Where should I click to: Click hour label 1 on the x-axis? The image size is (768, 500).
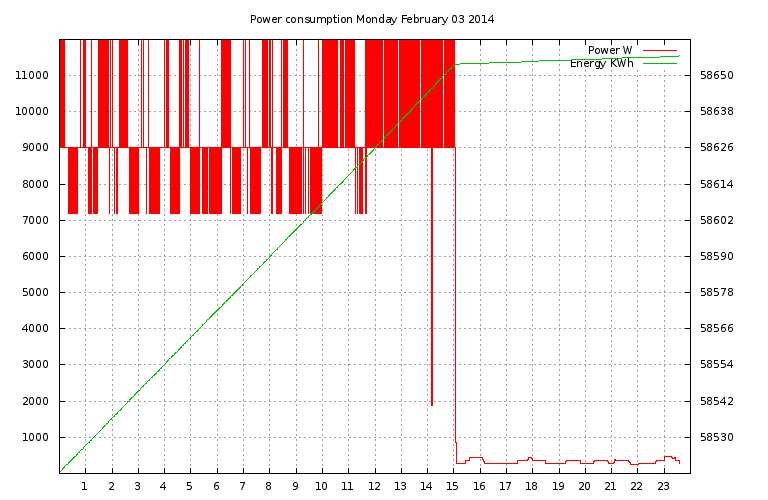(x=84, y=486)
